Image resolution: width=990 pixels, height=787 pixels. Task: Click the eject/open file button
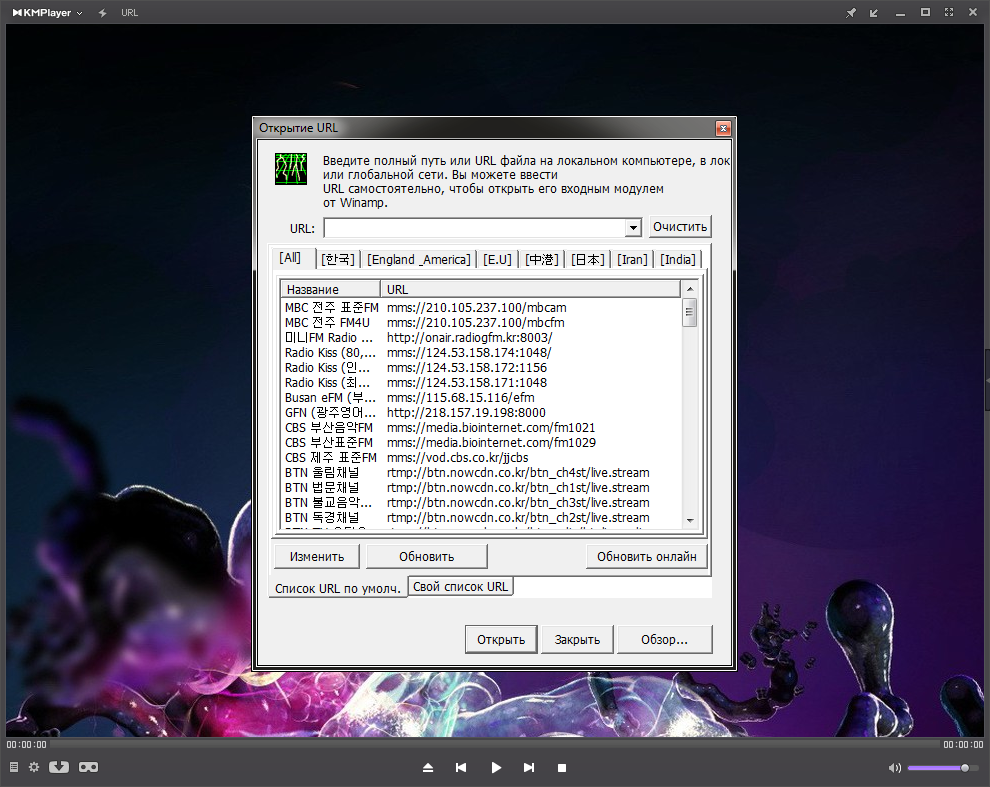pos(428,767)
